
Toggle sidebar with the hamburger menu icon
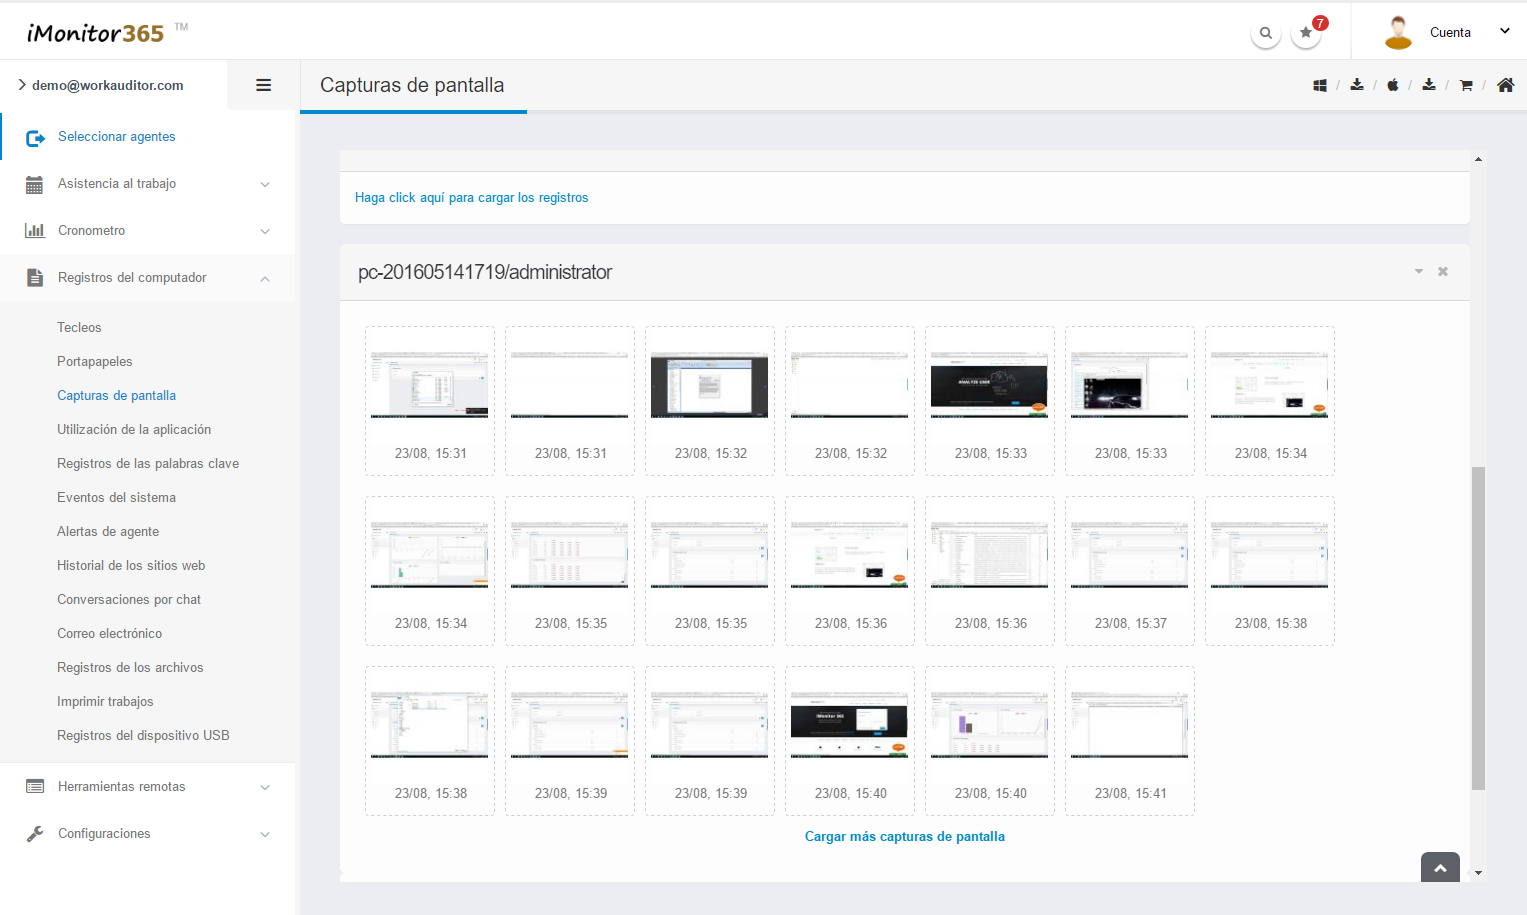[264, 85]
